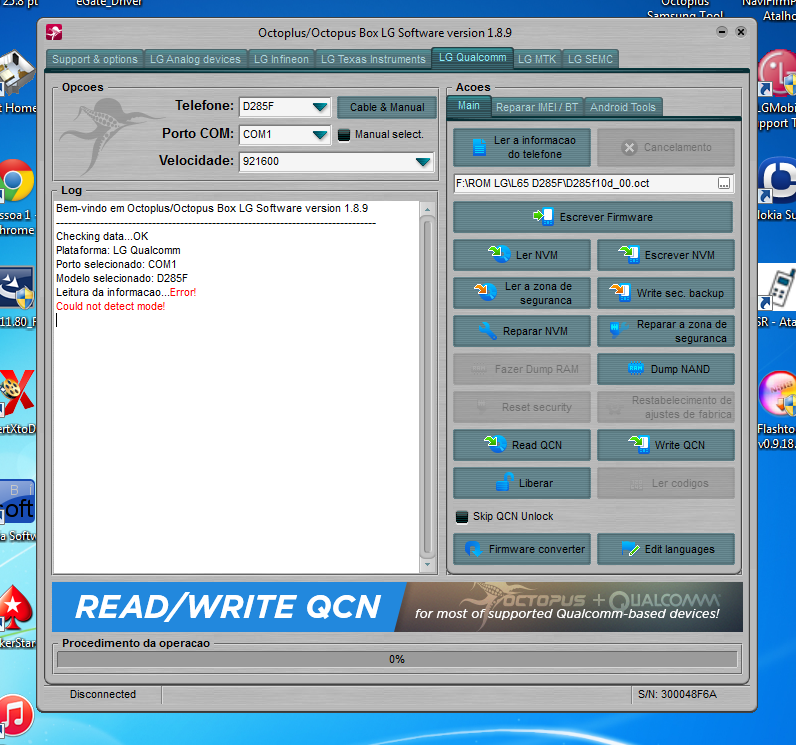Click the Write QCN phone icon

639,444
